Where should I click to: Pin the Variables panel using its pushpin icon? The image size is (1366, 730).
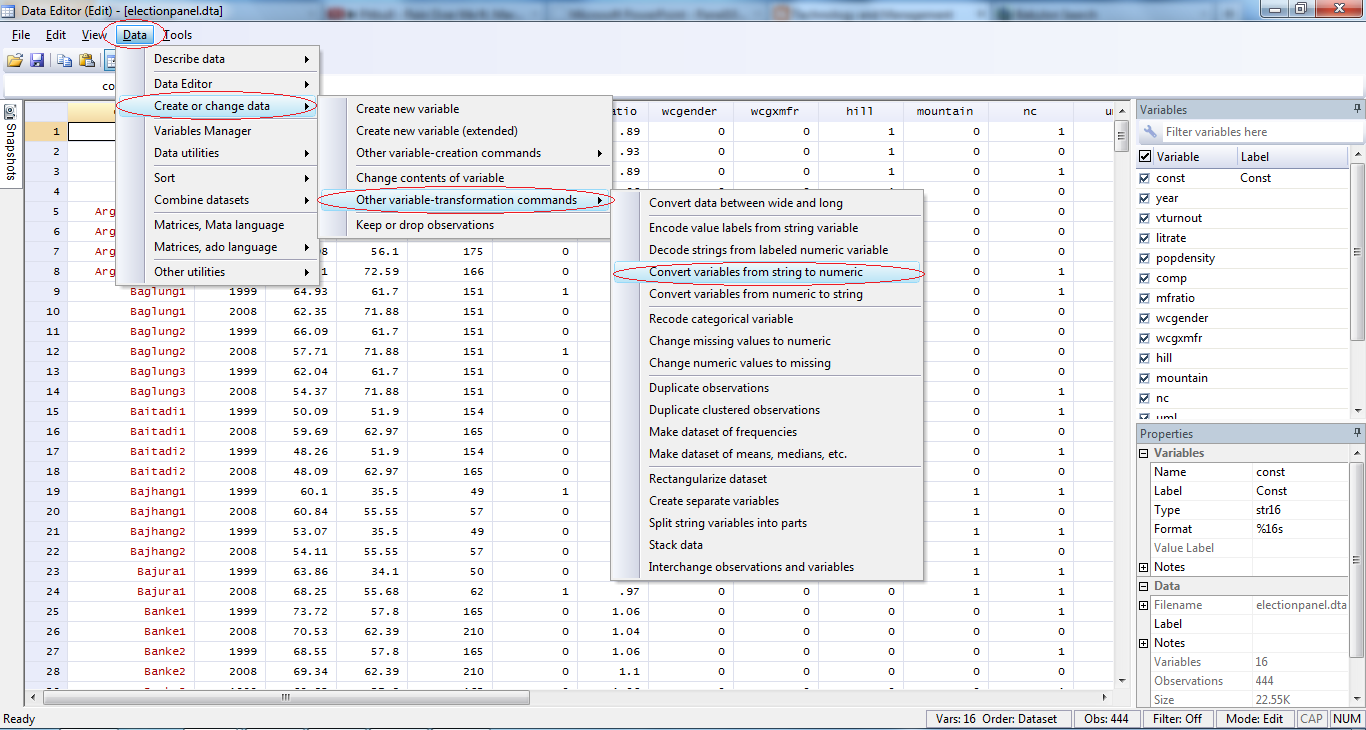[1355, 108]
